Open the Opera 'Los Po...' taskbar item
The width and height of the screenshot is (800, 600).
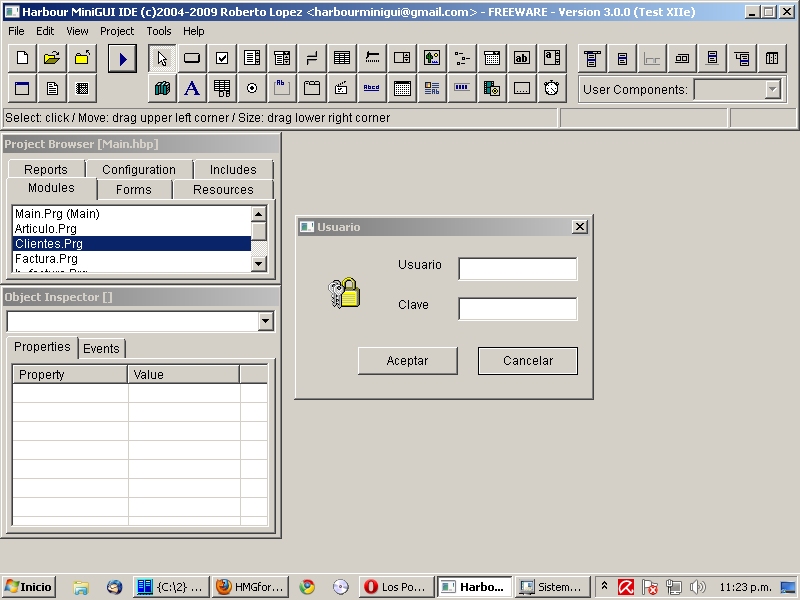396,587
